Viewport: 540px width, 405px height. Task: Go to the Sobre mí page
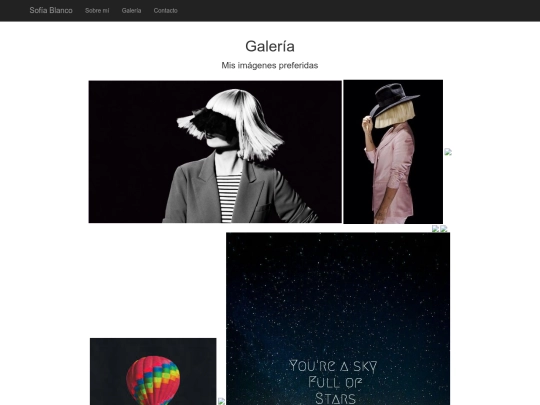[97, 11]
